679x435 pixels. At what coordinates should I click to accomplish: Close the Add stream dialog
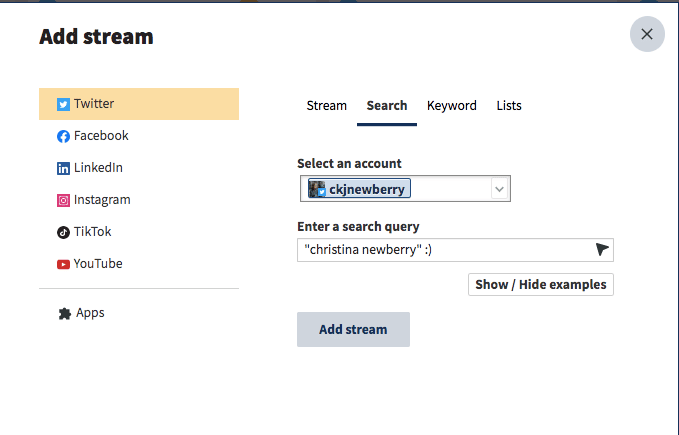tap(647, 34)
